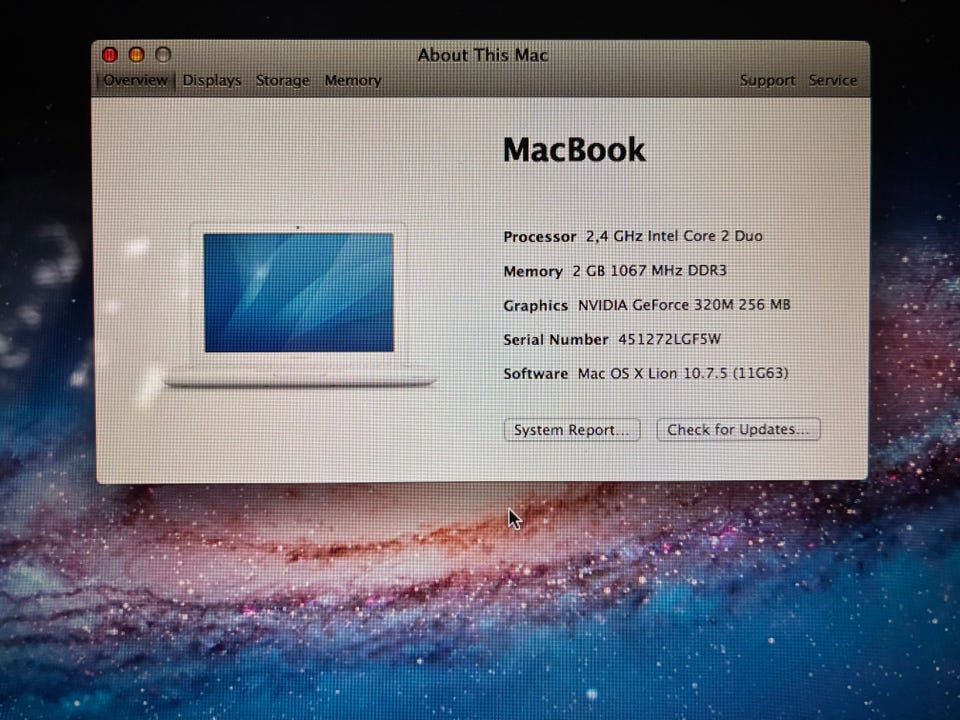Click the Graphics label
The width and height of the screenshot is (960, 720).
(x=536, y=306)
